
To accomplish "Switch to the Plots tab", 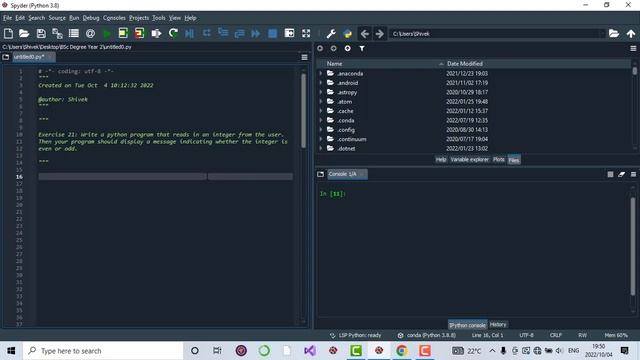I will [x=499, y=160].
